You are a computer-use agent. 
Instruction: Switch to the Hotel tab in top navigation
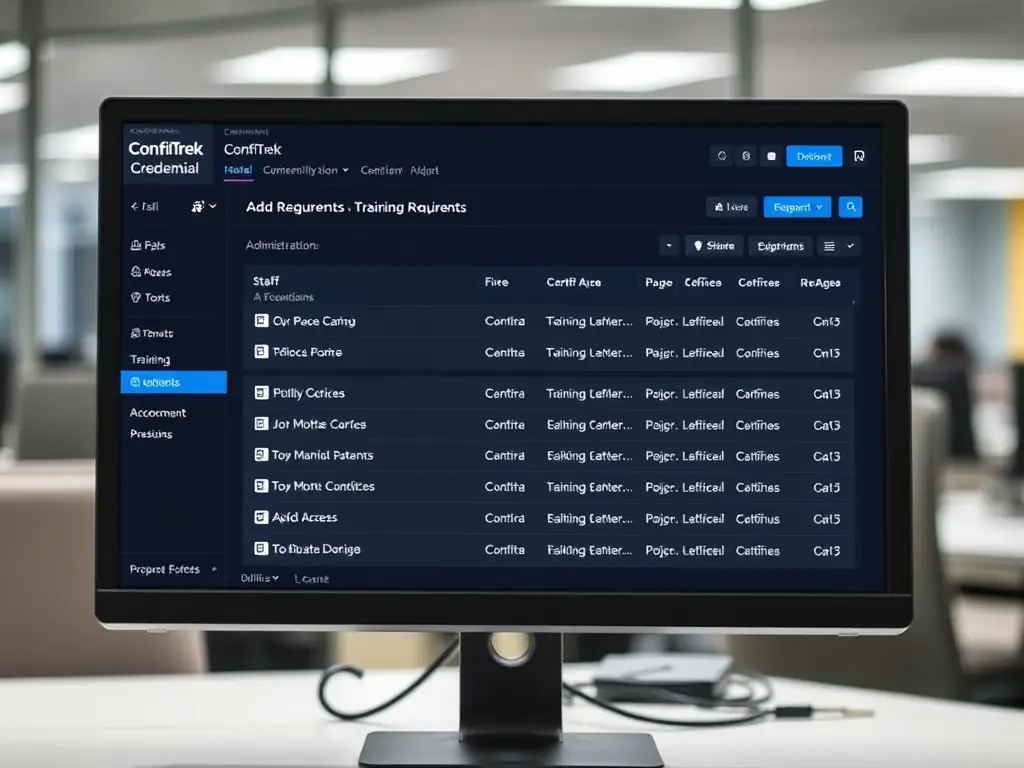coord(237,171)
